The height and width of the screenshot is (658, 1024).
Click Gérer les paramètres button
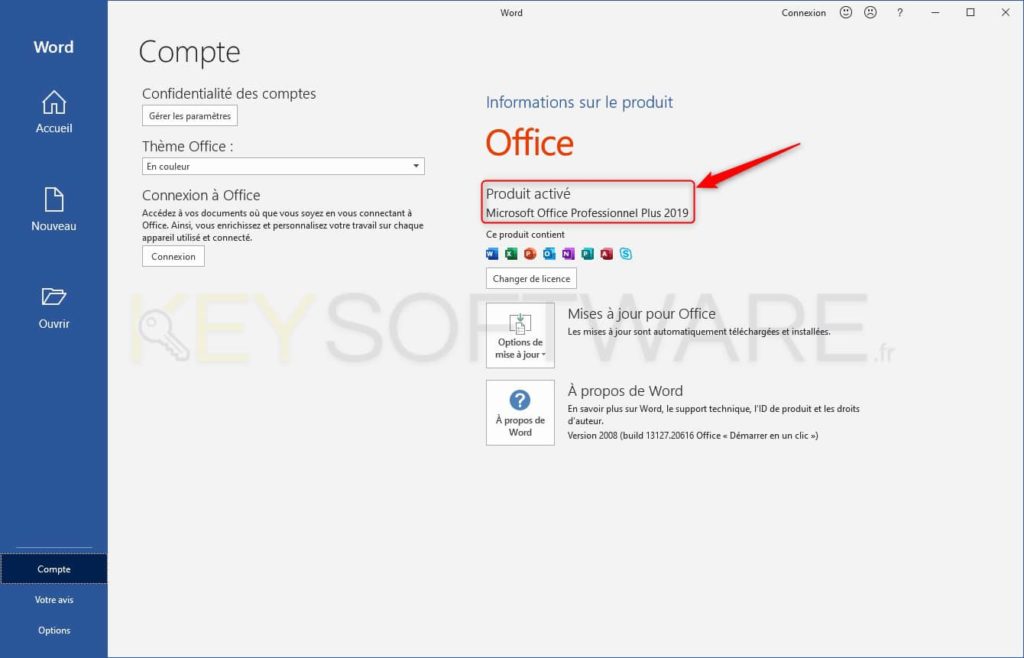[190, 116]
